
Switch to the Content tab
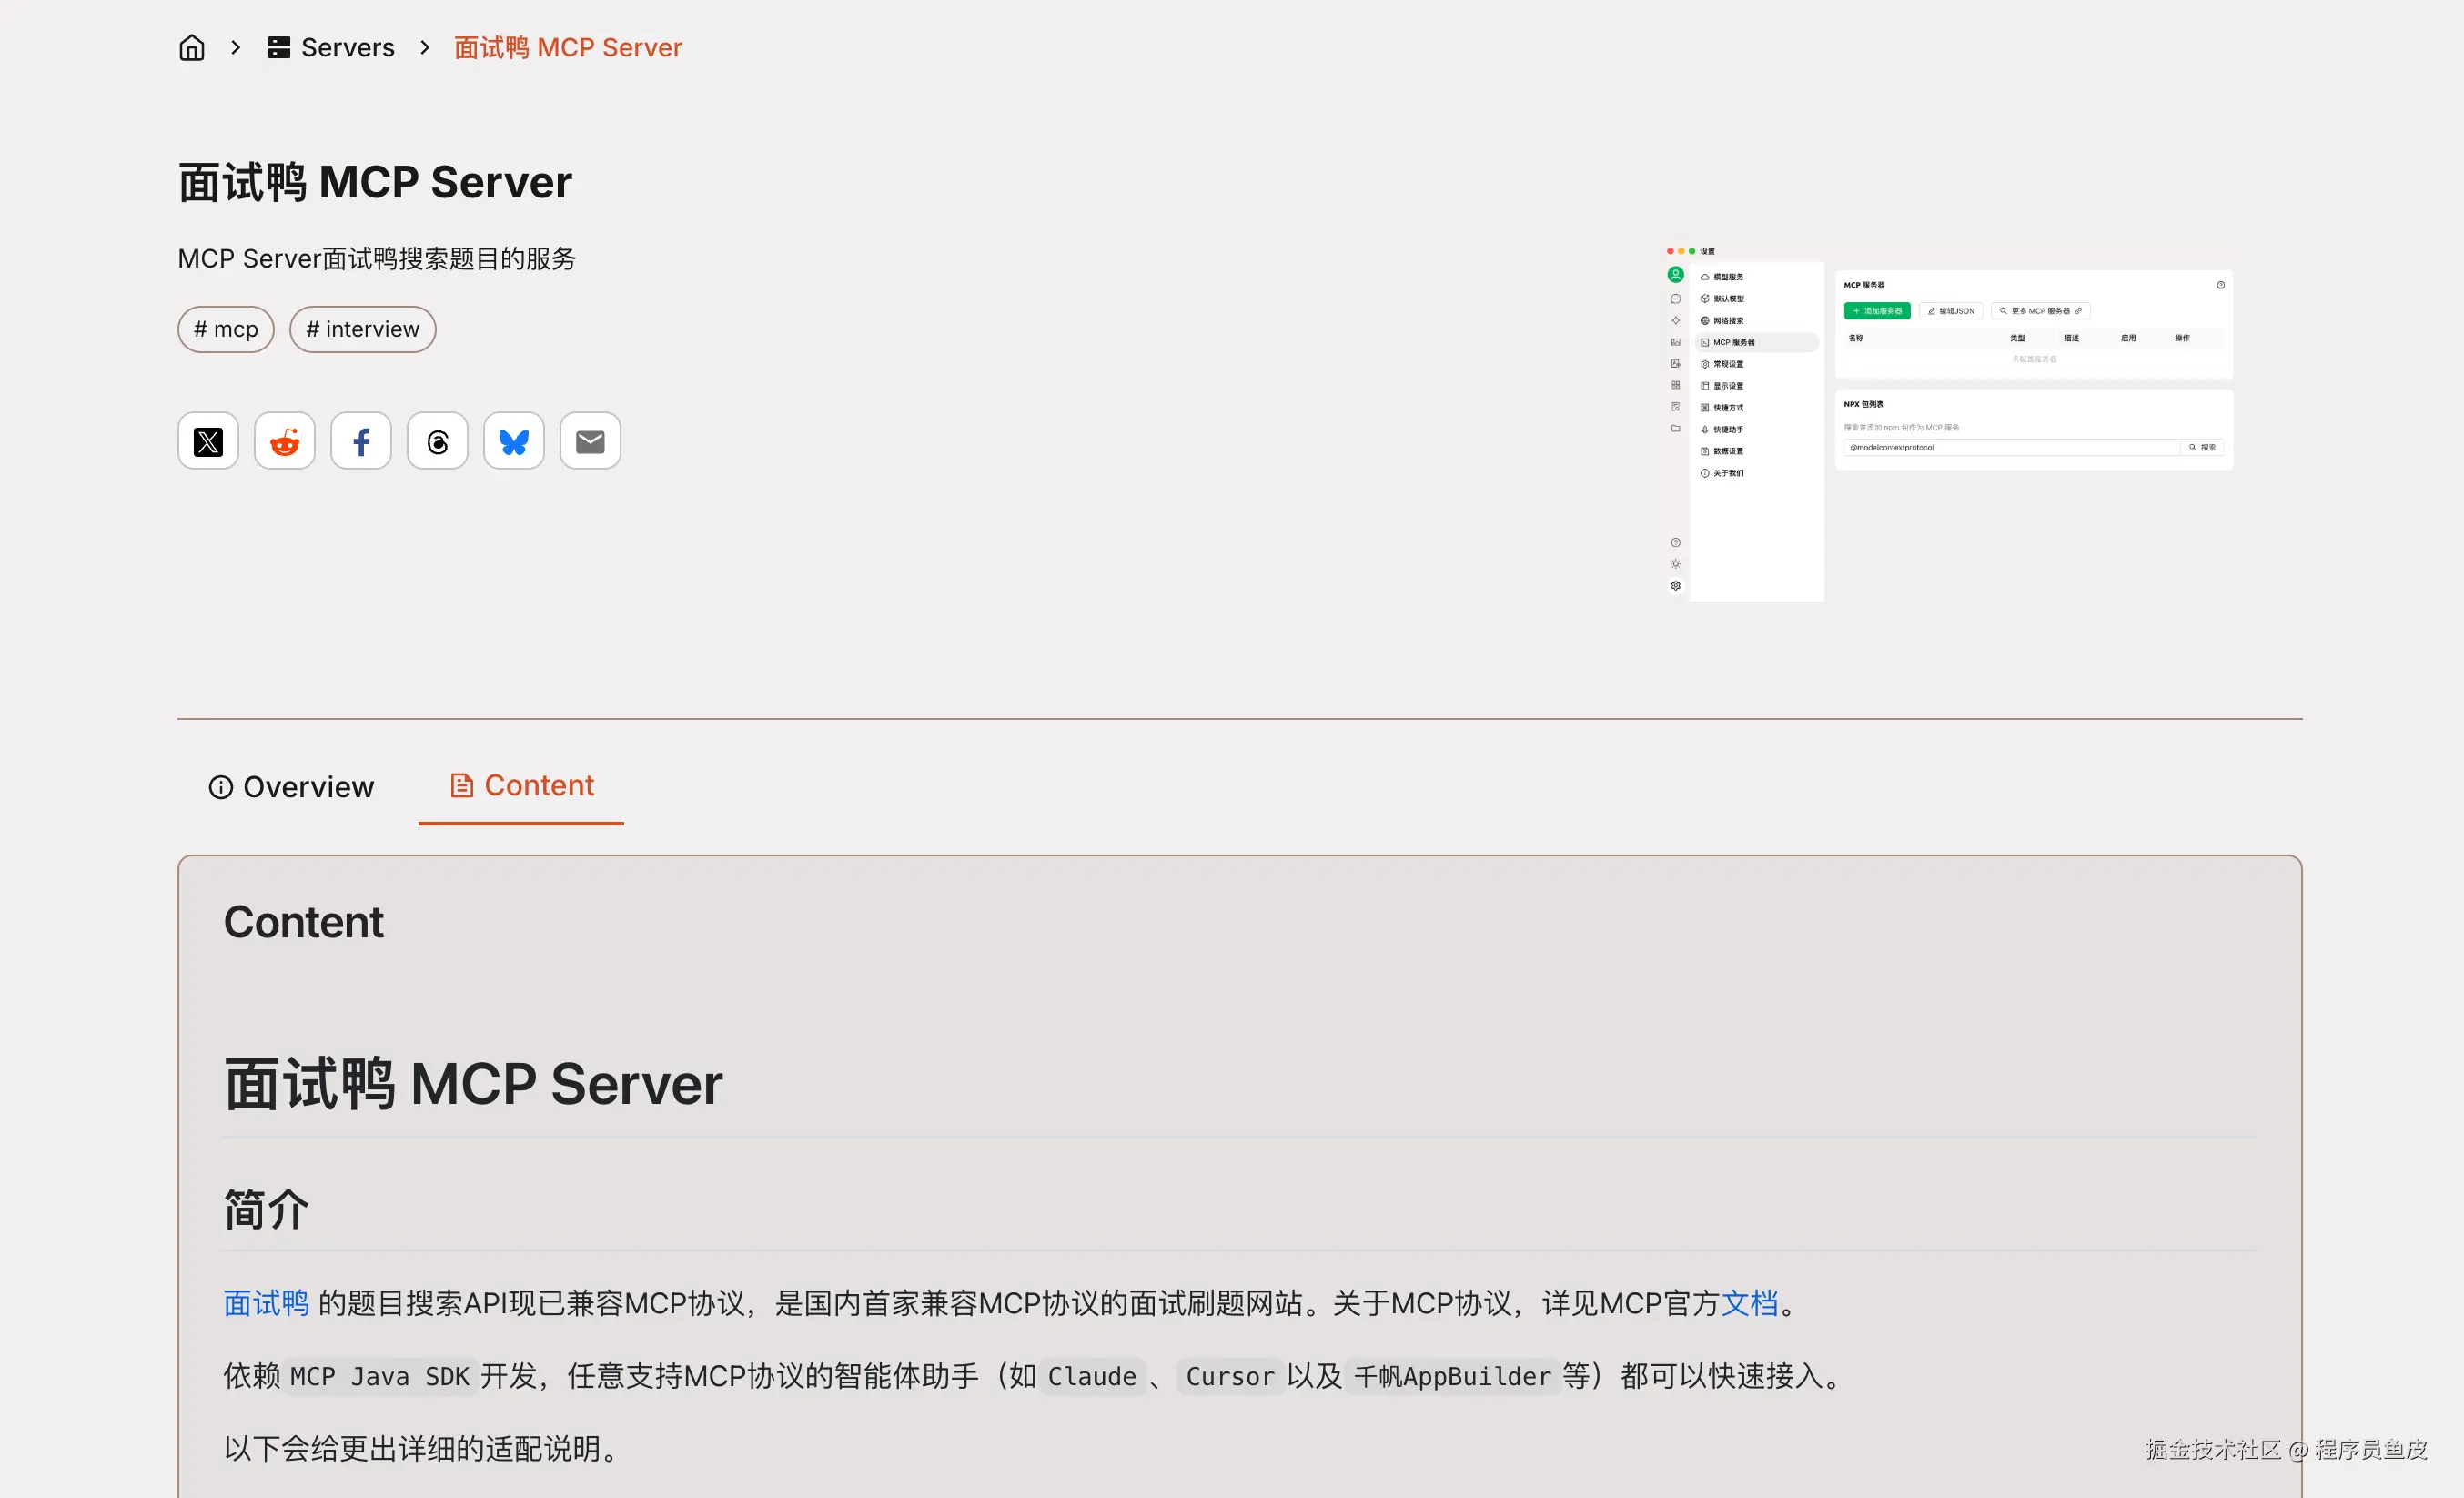pos(521,786)
